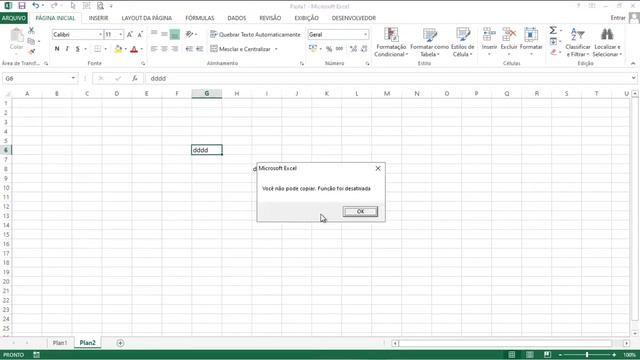Image resolution: width=640 pixels, height=360 pixels.
Task: Click the zoom slider in status bar
Action: [x=587, y=355]
